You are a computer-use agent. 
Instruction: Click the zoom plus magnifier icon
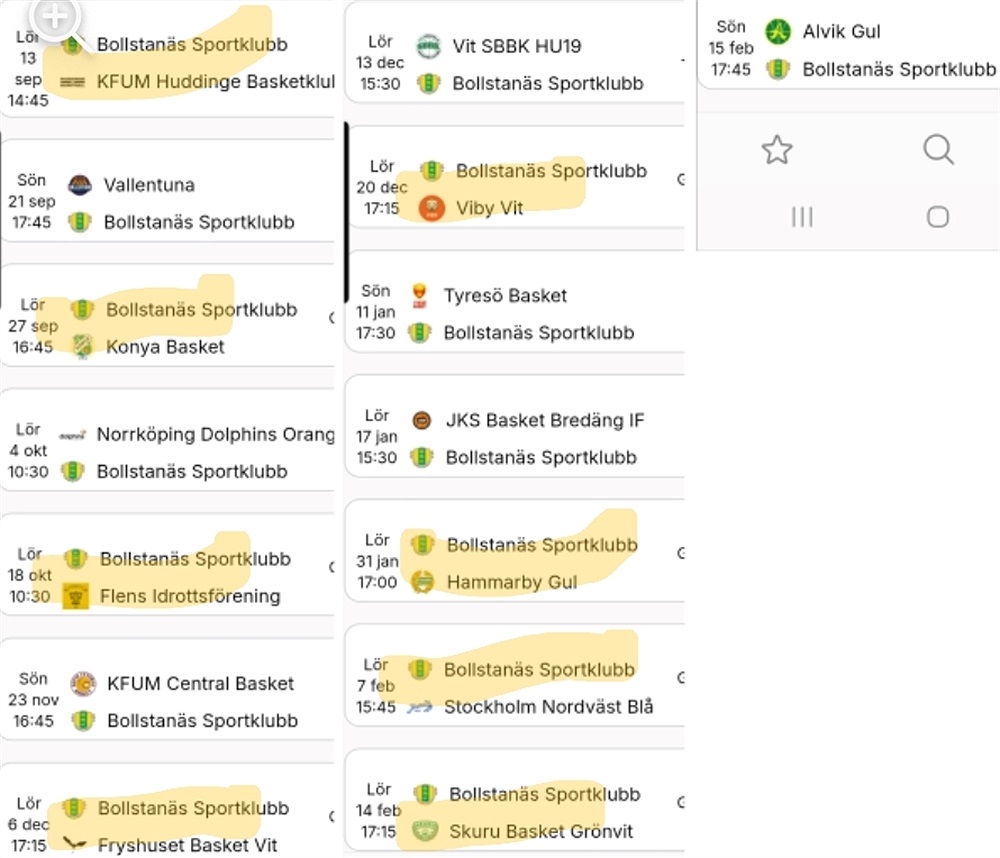click(56, 18)
